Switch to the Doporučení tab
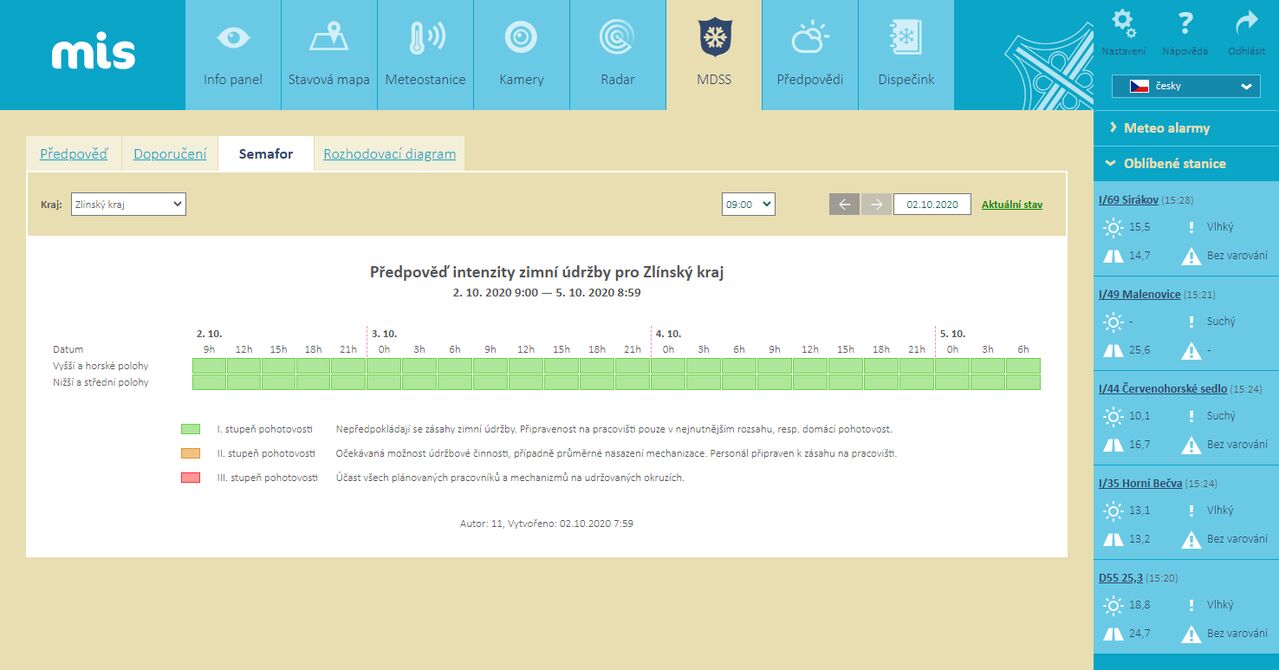The image size is (1279, 670). tap(170, 154)
